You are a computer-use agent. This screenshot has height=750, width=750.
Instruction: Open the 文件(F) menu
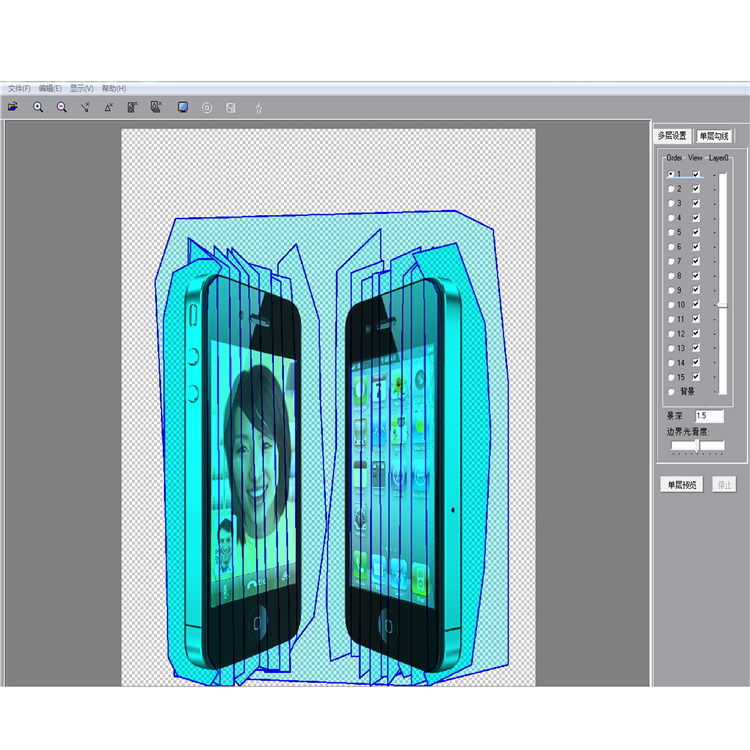point(19,89)
